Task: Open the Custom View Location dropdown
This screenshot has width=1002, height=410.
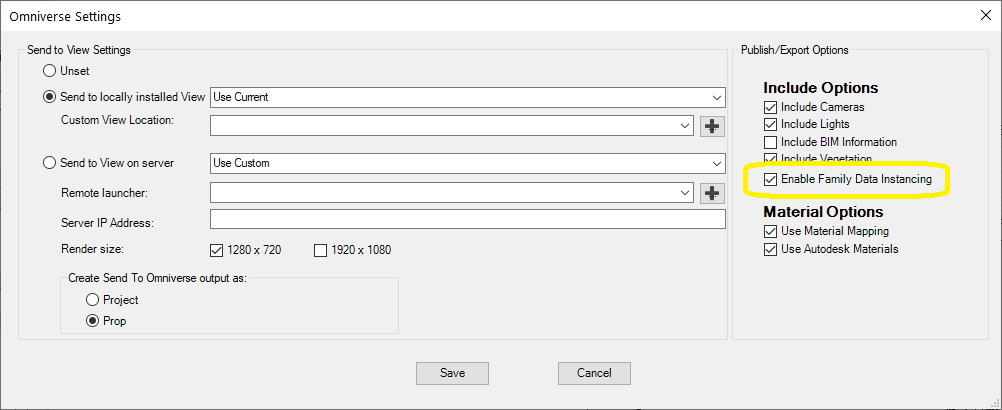Action: click(x=452, y=126)
